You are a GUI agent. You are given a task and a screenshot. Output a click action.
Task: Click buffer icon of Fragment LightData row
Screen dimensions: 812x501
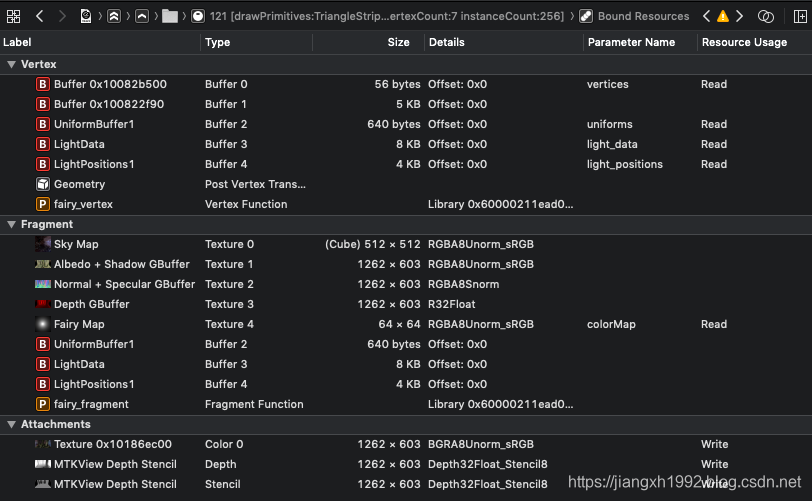[x=42, y=364]
